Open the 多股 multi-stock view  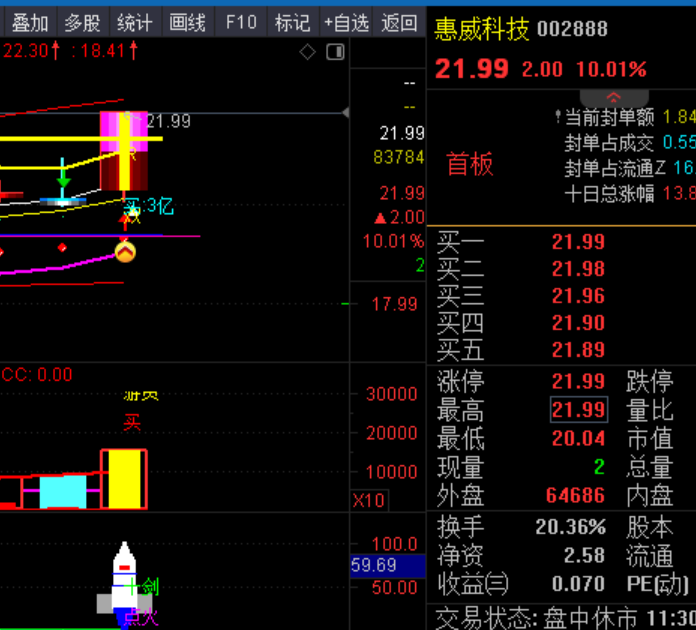[x=83, y=22]
